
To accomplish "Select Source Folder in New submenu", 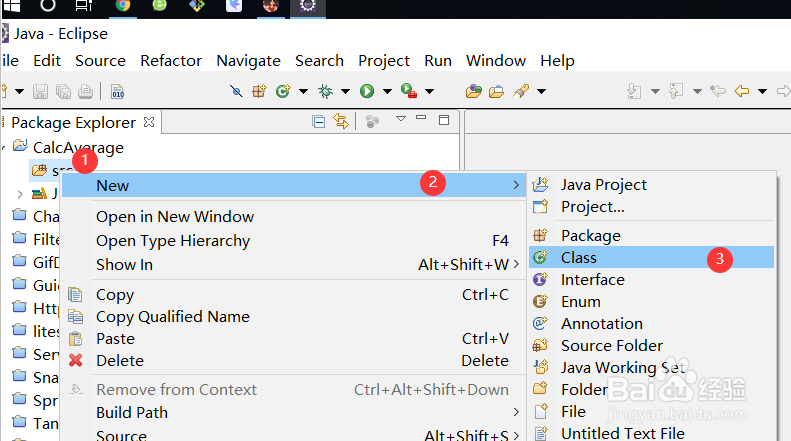I will tap(651, 345).
